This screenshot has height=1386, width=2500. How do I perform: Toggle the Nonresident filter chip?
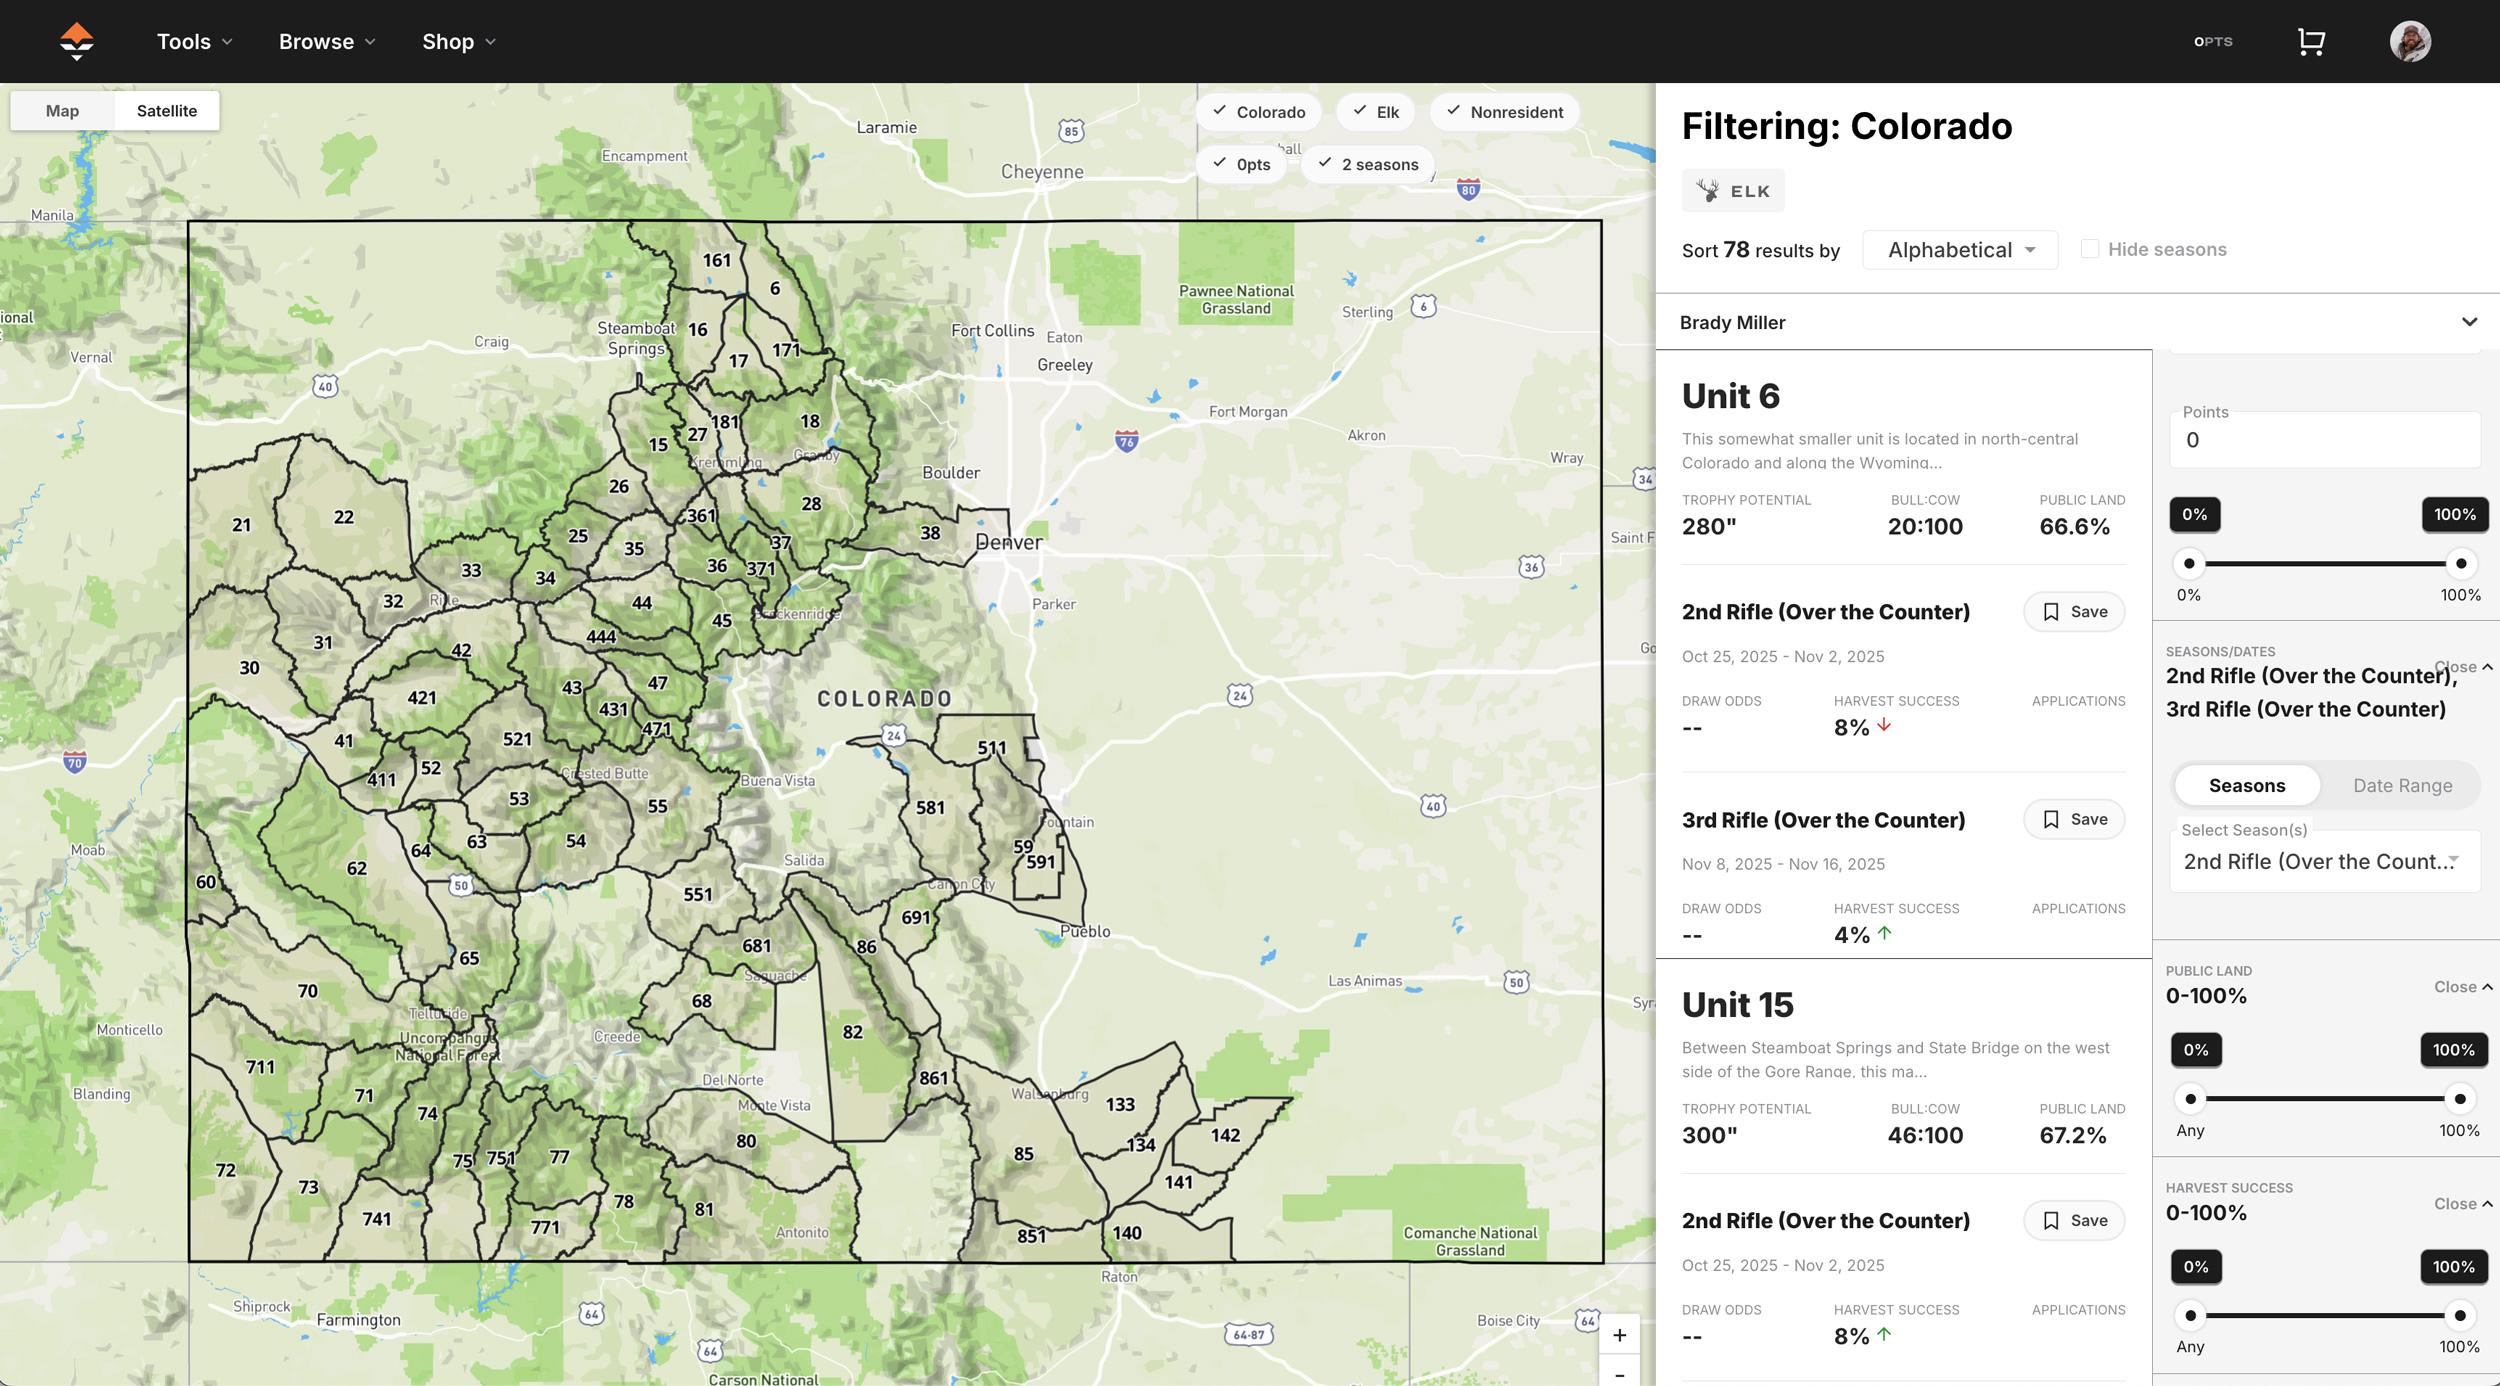(x=1504, y=112)
